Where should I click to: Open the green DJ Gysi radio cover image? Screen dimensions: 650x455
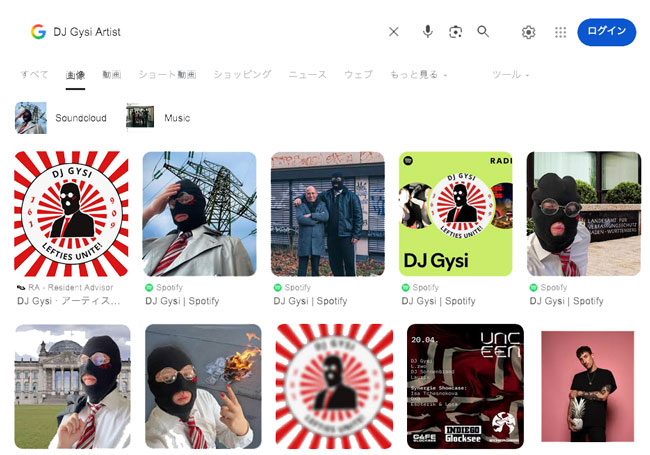click(x=456, y=214)
